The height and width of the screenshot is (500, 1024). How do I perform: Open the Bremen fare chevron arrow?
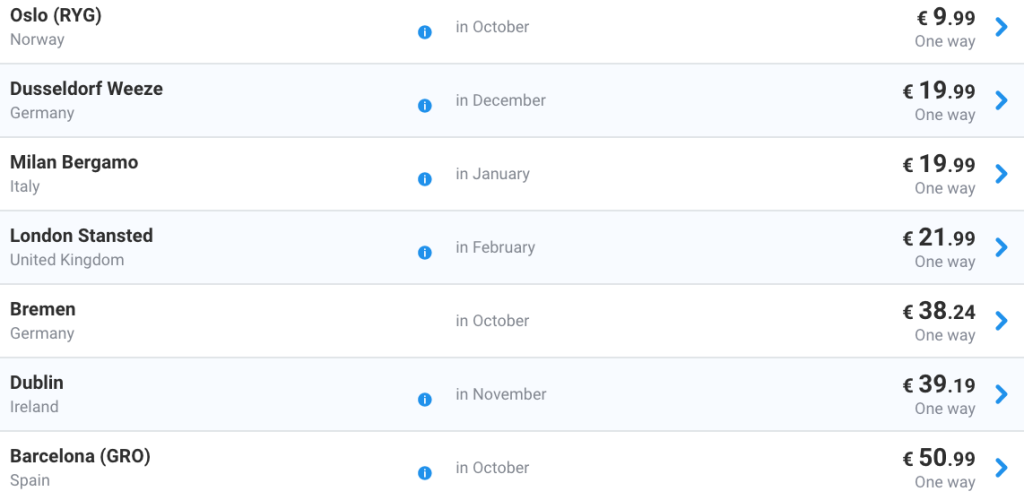pos(1001,321)
